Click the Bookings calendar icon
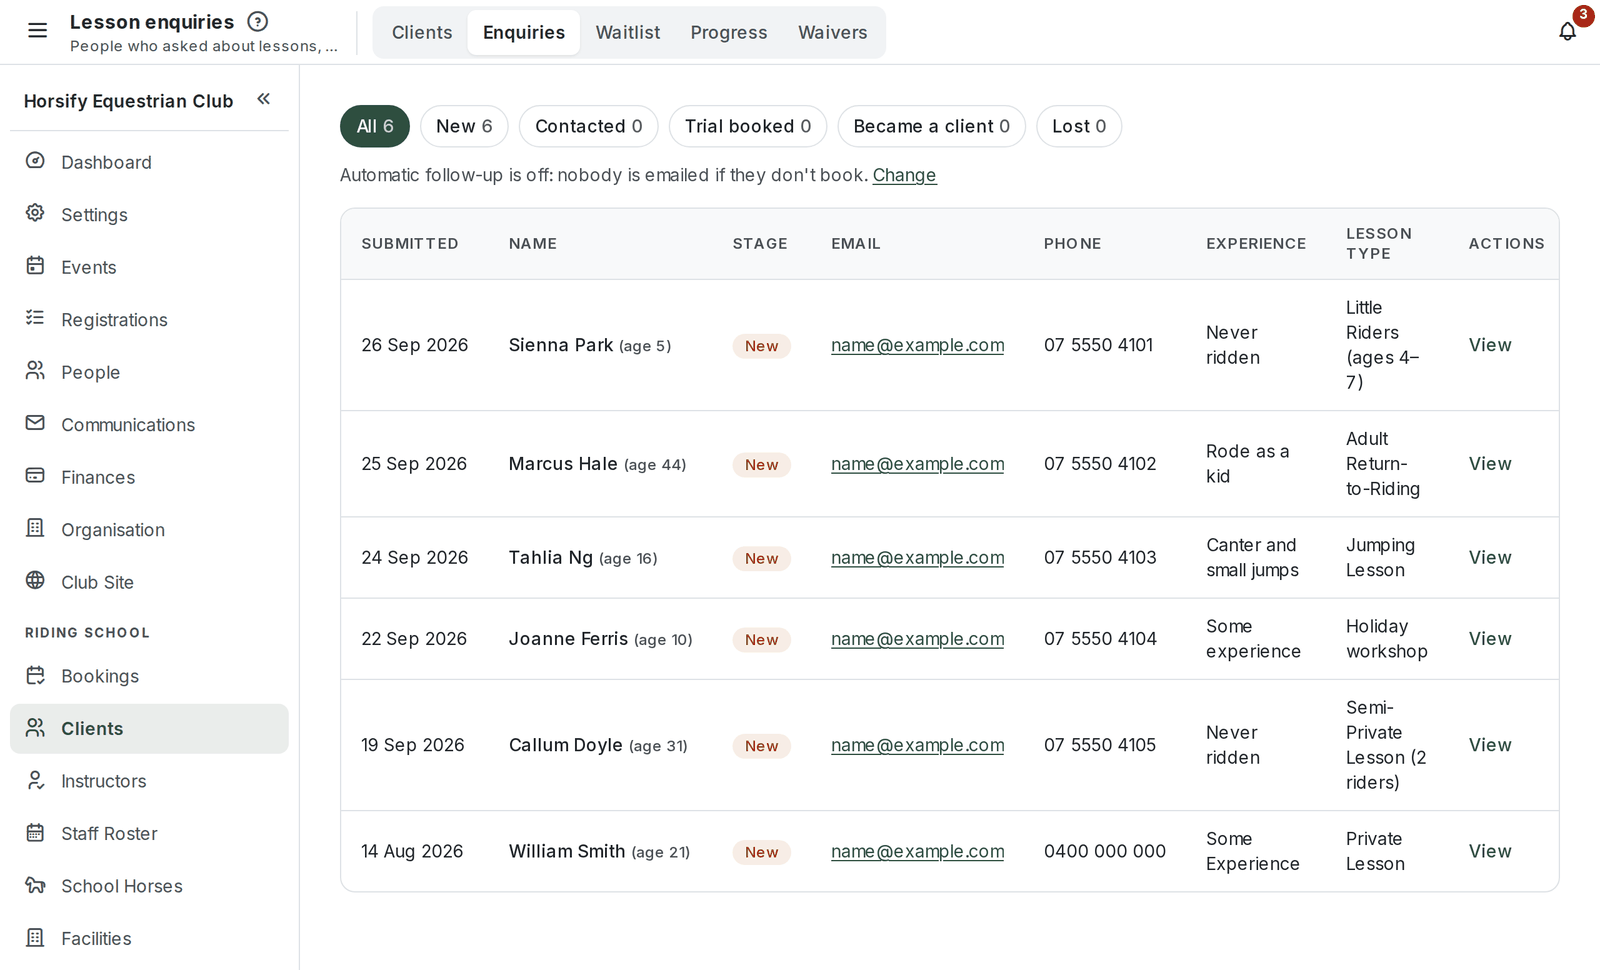Screen dimensions: 1600x970 [x=35, y=675]
